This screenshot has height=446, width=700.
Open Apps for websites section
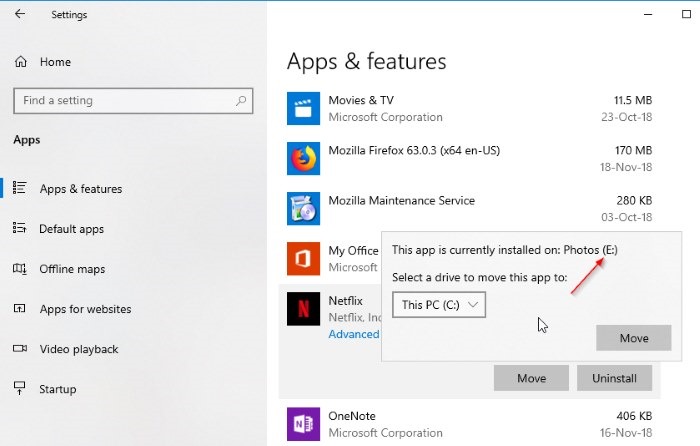tap(85, 309)
